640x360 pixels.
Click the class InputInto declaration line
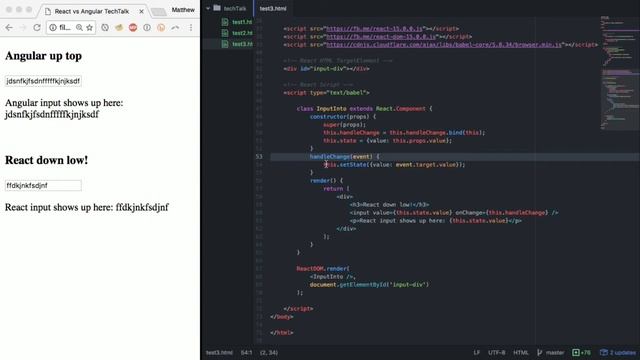(364, 109)
